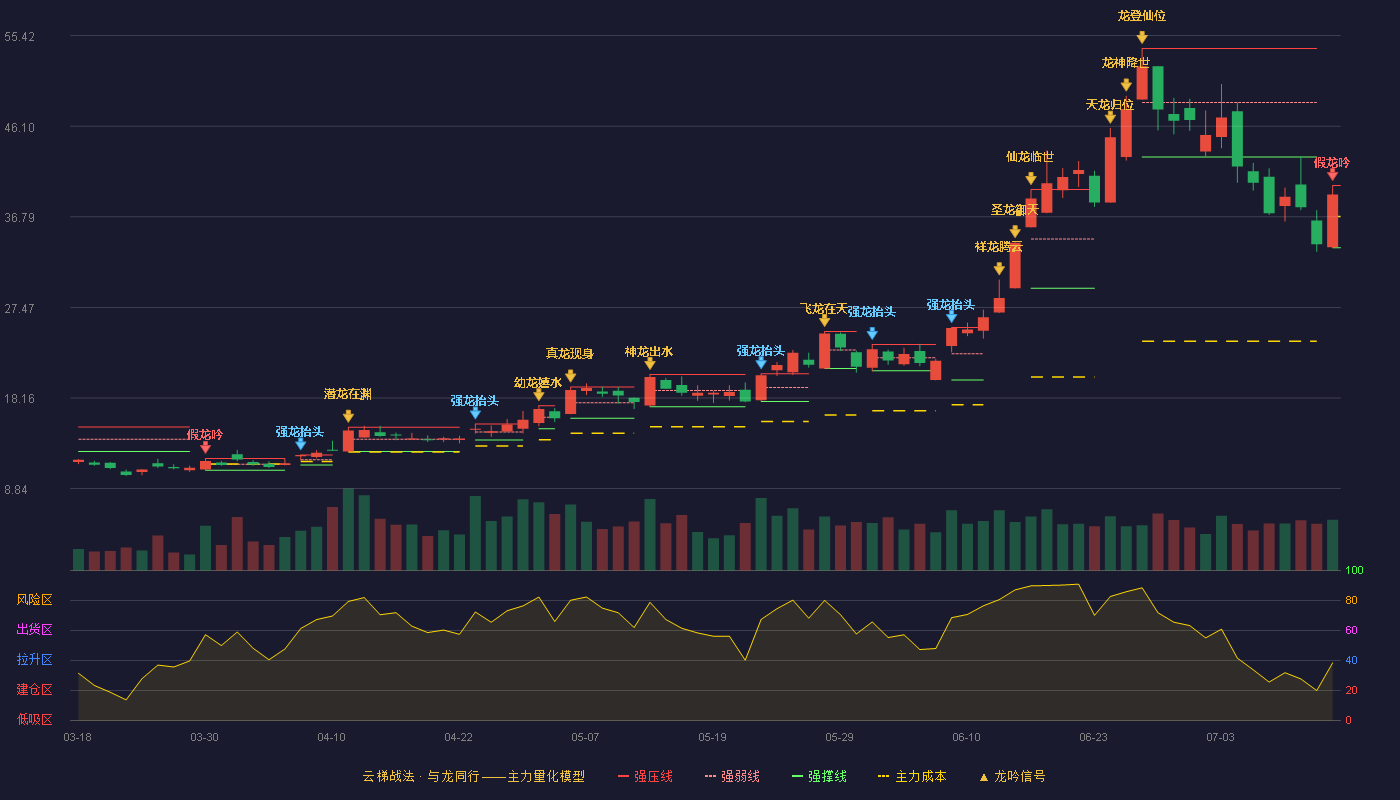This screenshot has width=1400, height=800.
Task: Click the green 100 indicator scale value
Action: point(1354,571)
